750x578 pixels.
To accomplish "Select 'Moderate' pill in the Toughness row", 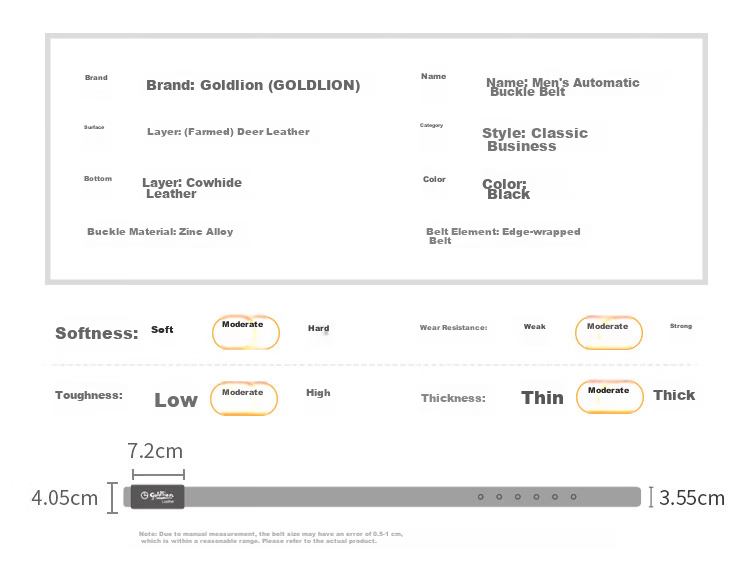I will coord(244,398).
